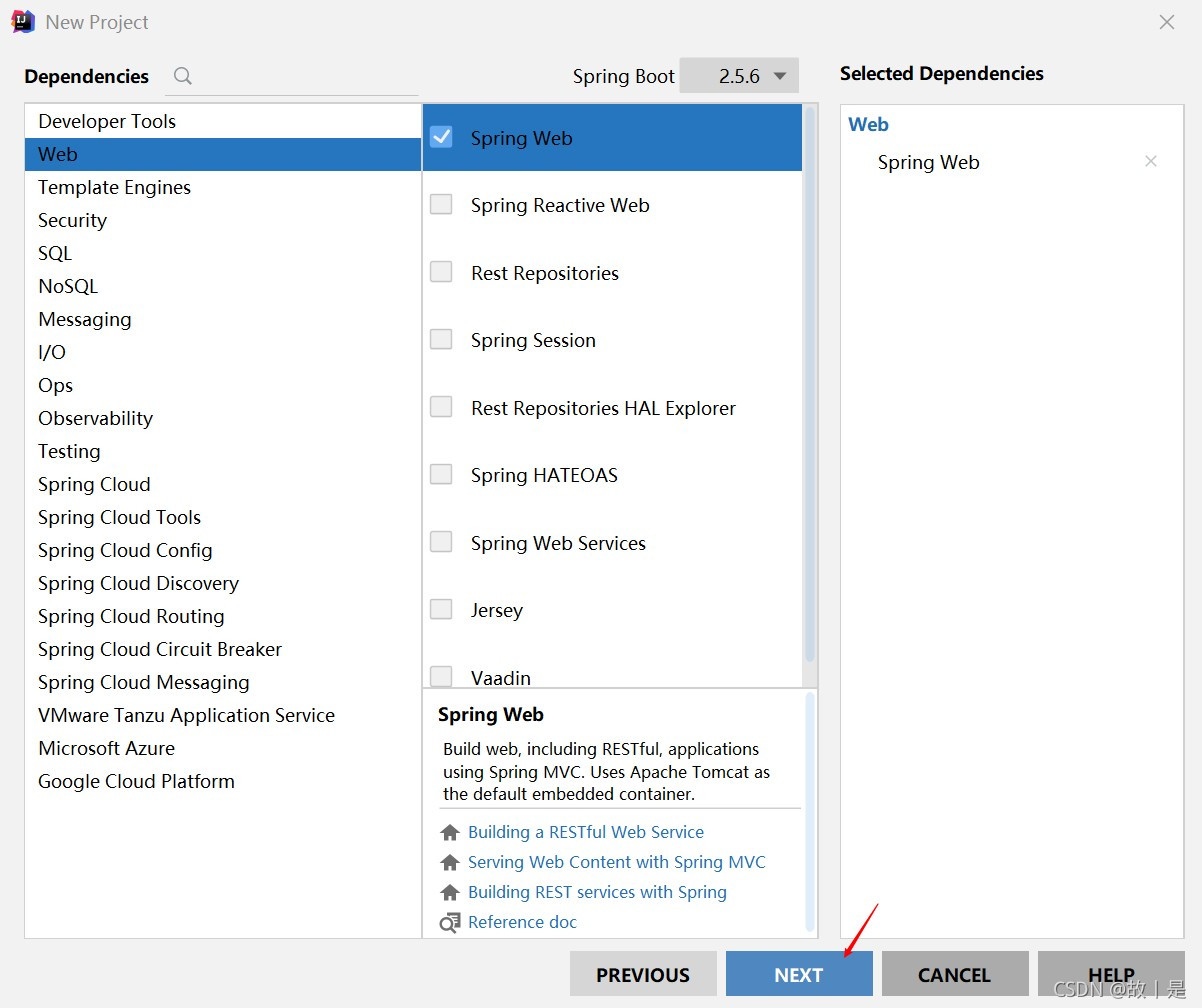Select the Messaging category
The image size is (1202, 1008).
(x=222, y=319)
